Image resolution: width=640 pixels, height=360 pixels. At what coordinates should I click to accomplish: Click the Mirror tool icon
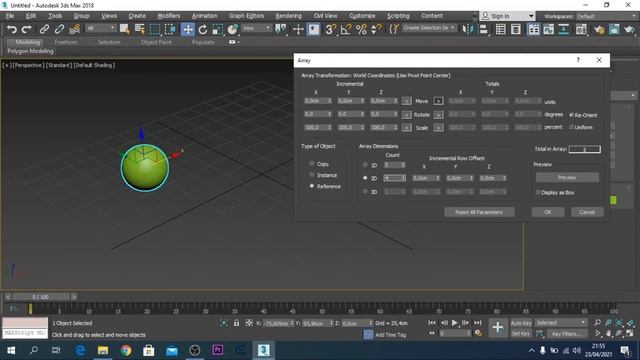click(467, 29)
